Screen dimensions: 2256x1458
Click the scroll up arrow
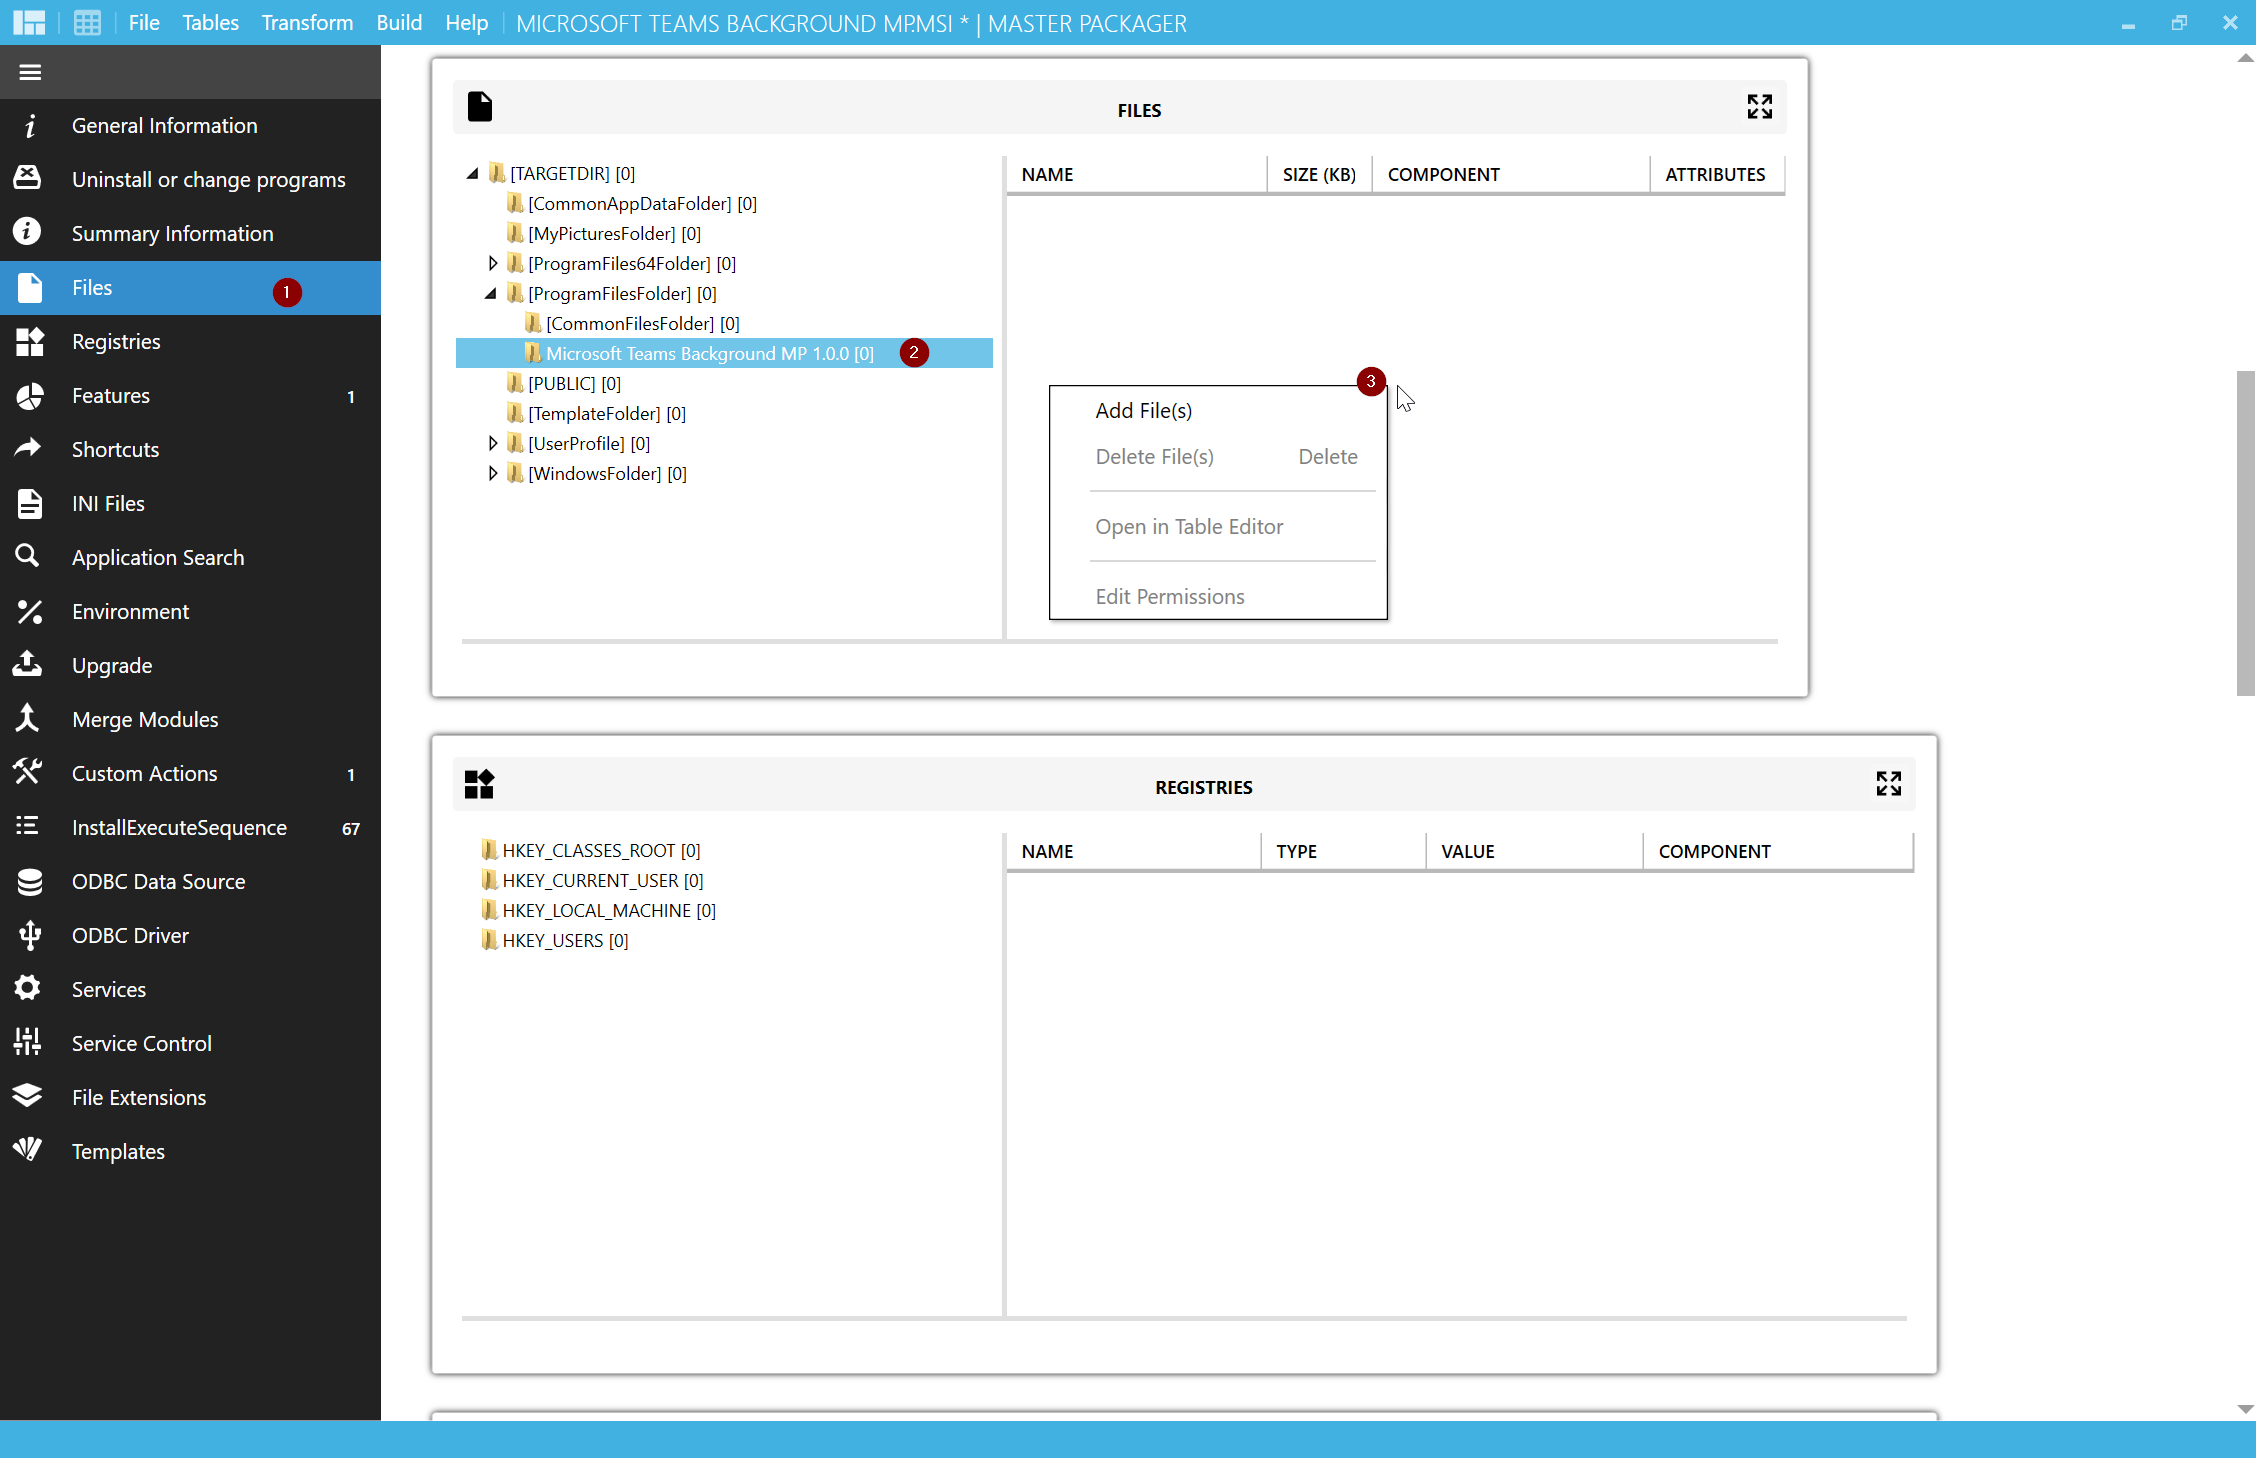pos(2245,57)
